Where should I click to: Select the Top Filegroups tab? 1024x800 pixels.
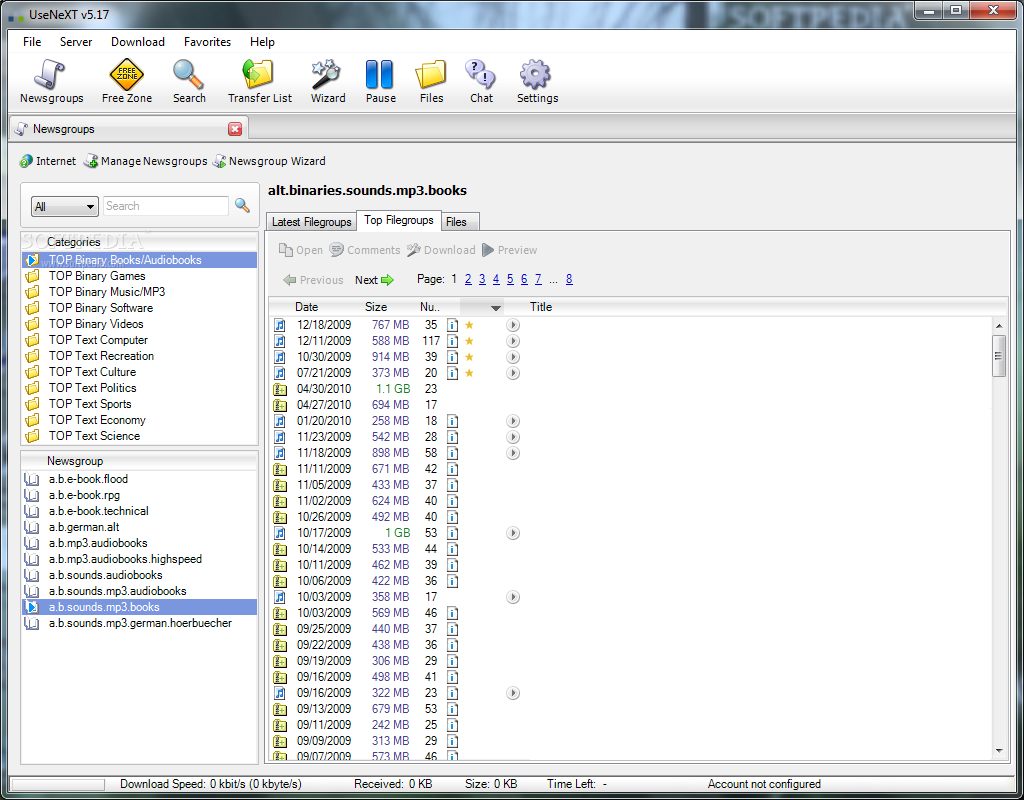[398, 220]
